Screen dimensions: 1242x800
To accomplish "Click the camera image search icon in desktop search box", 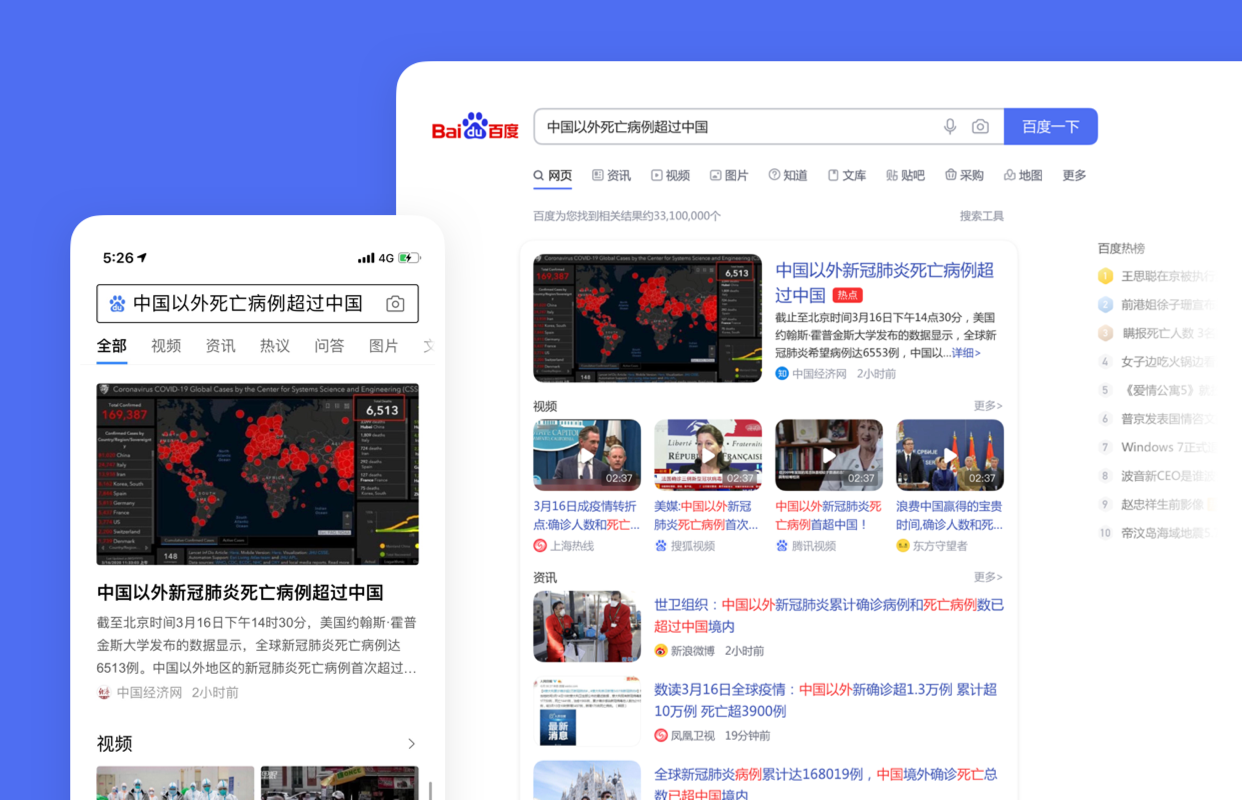I will pyautogui.click(x=980, y=127).
